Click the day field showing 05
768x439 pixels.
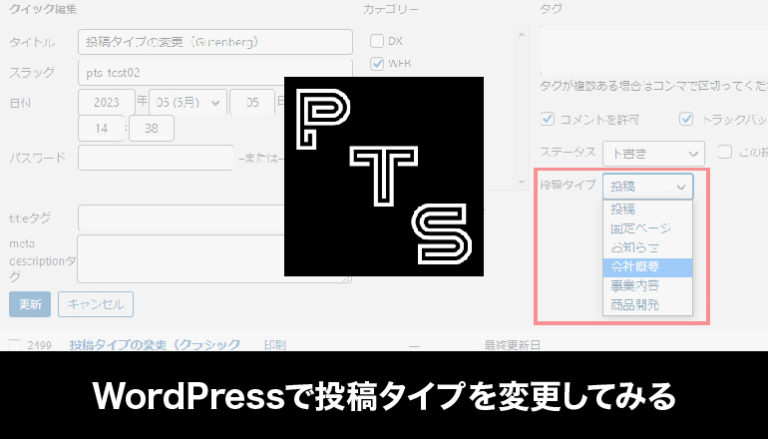(252, 102)
